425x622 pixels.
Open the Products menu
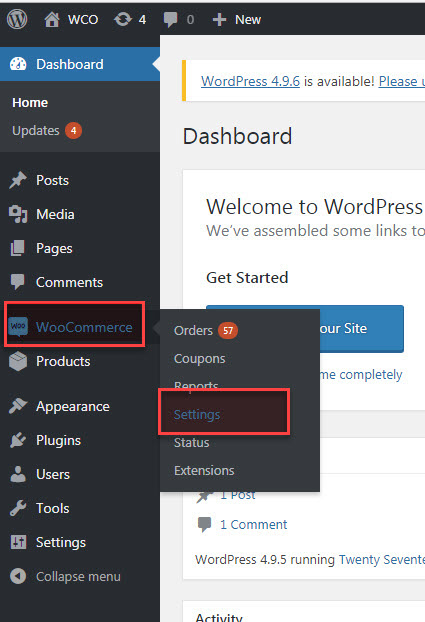[x=63, y=361]
